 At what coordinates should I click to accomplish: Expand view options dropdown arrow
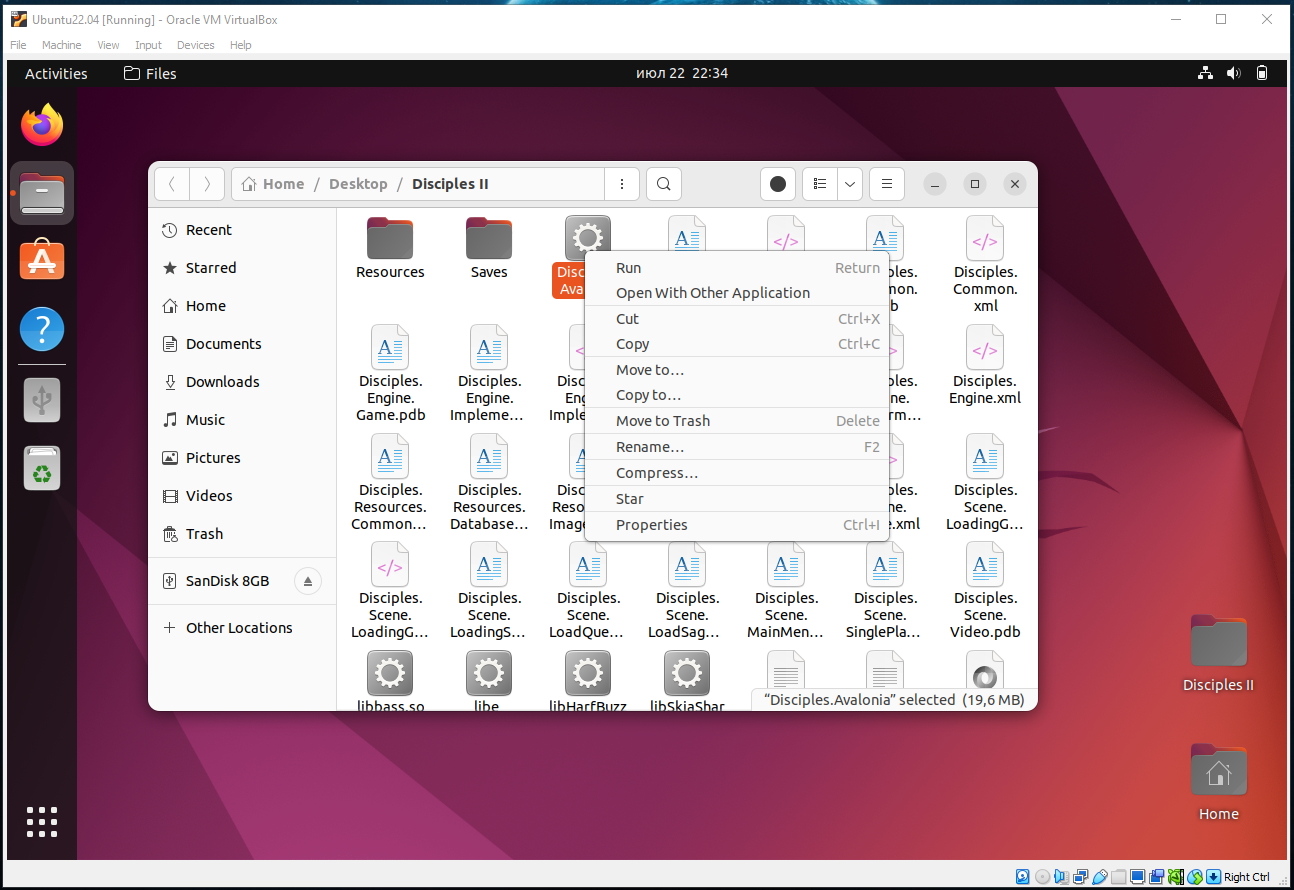click(x=850, y=184)
